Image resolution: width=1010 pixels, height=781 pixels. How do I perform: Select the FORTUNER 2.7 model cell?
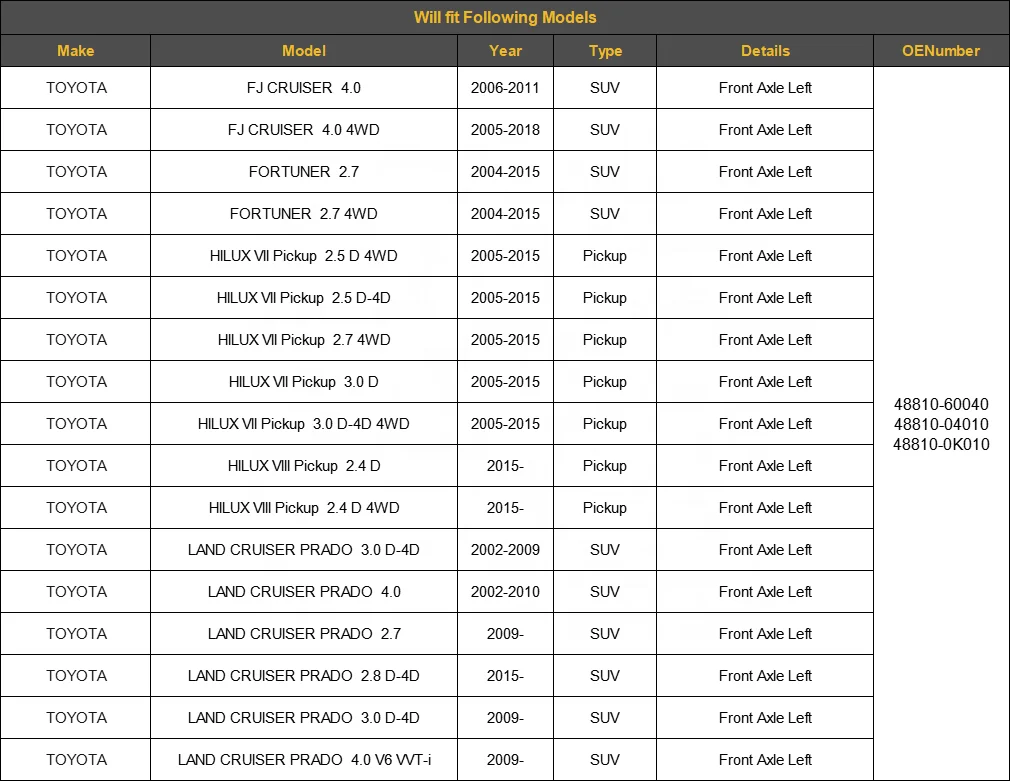coord(304,172)
